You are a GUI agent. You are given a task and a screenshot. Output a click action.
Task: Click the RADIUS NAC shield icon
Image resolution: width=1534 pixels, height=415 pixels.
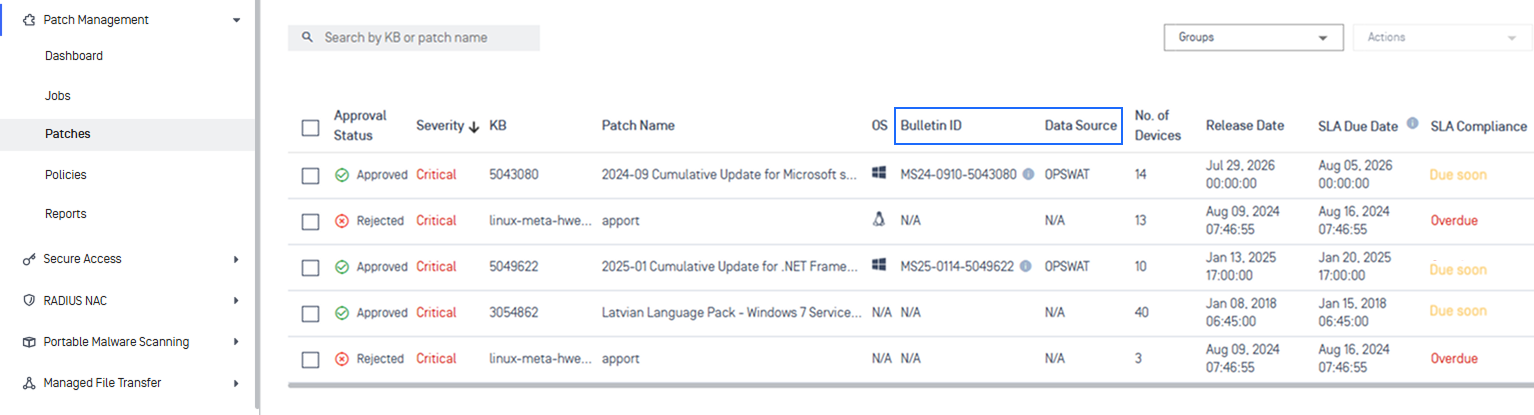(x=28, y=300)
